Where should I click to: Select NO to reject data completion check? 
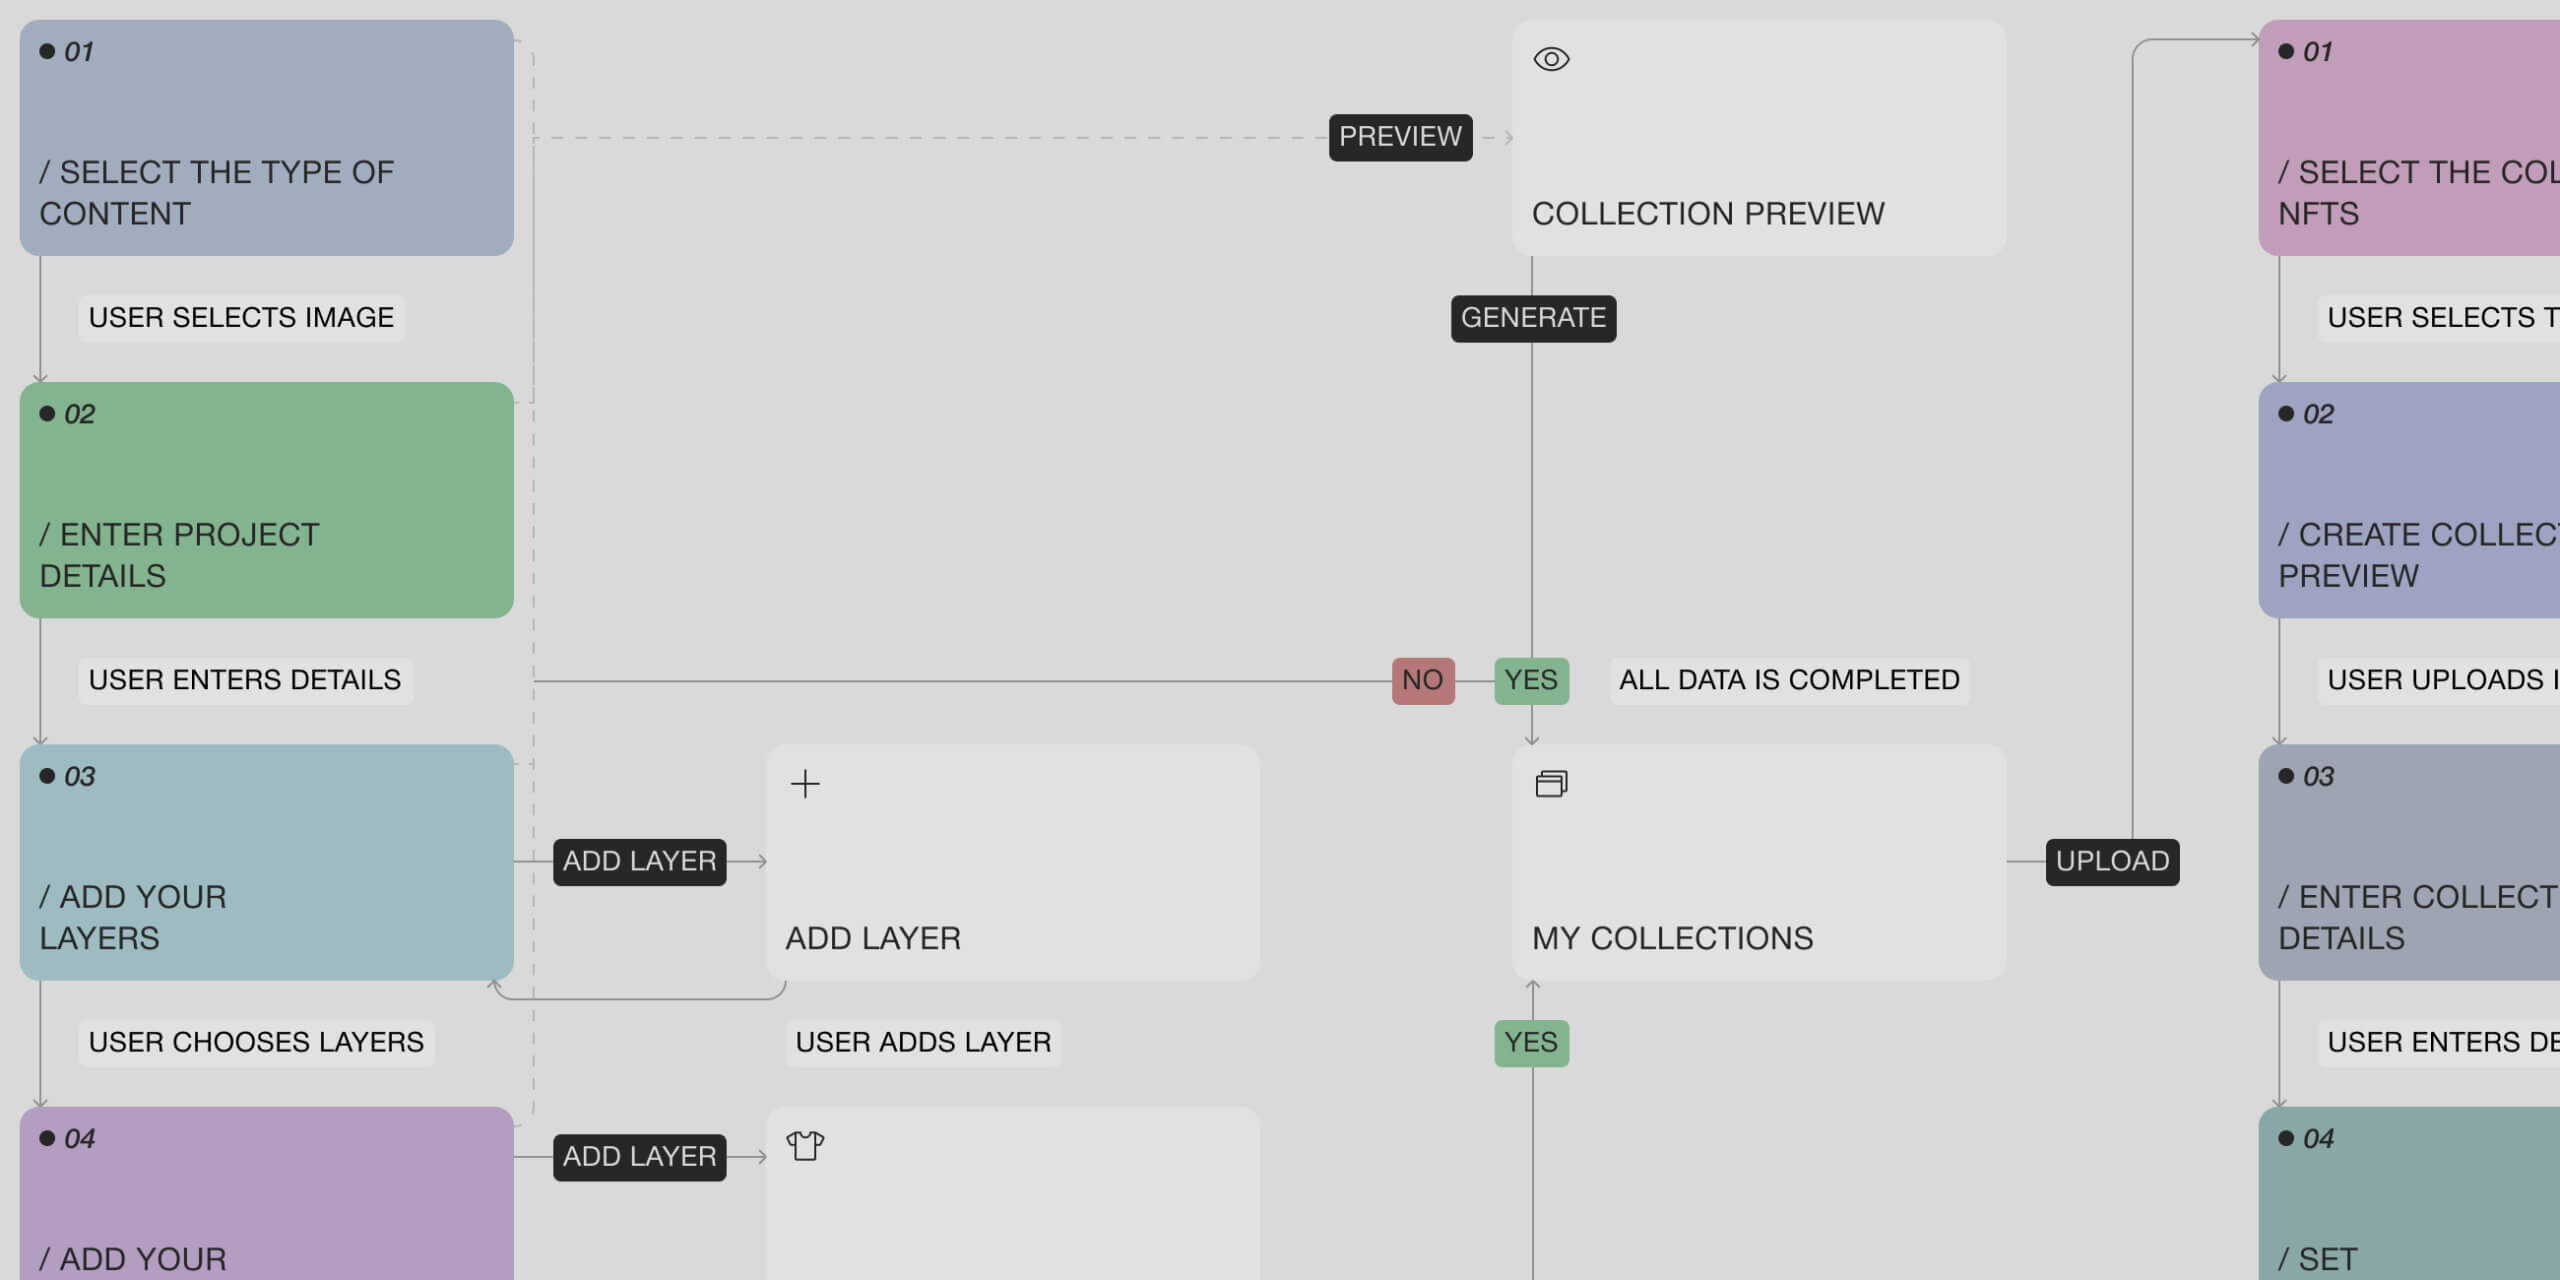[1422, 679]
